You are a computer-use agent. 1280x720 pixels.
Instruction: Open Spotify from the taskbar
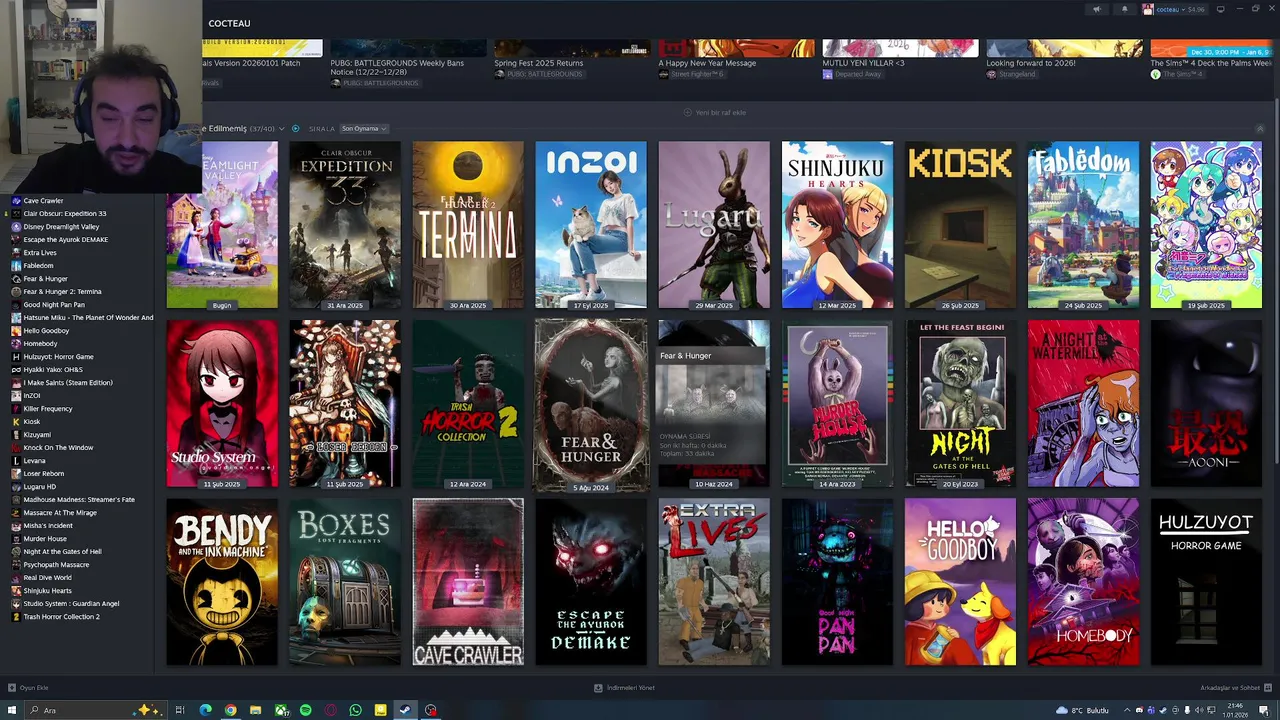coord(305,710)
